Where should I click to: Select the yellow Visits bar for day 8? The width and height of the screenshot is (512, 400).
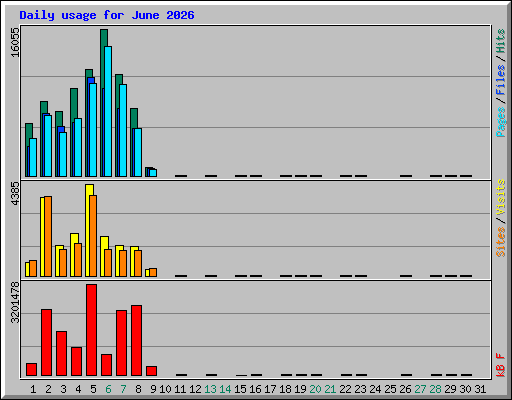click(134, 248)
